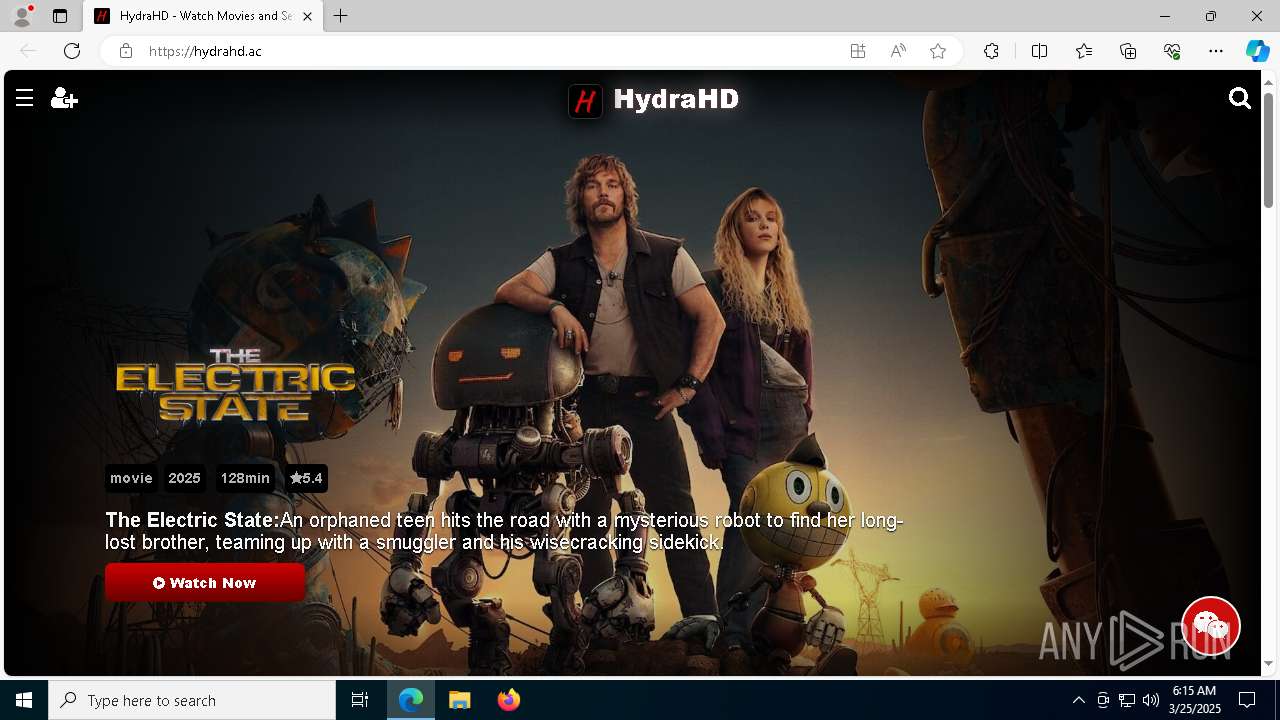The image size is (1280, 720).
Task: View site info lock icon
Action: coord(126,51)
